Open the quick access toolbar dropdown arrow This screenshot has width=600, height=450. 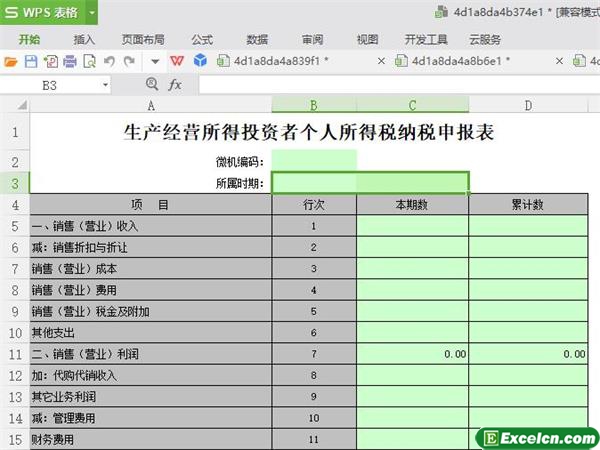(x=155, y=61)
